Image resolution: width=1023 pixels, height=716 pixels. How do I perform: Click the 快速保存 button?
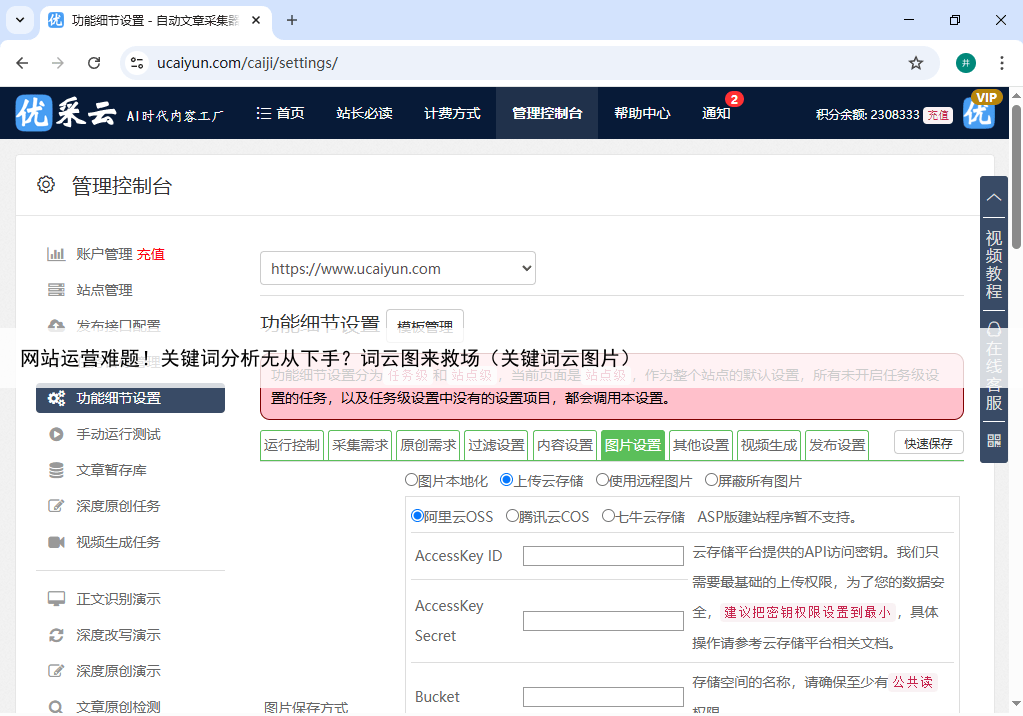(928, 443)
